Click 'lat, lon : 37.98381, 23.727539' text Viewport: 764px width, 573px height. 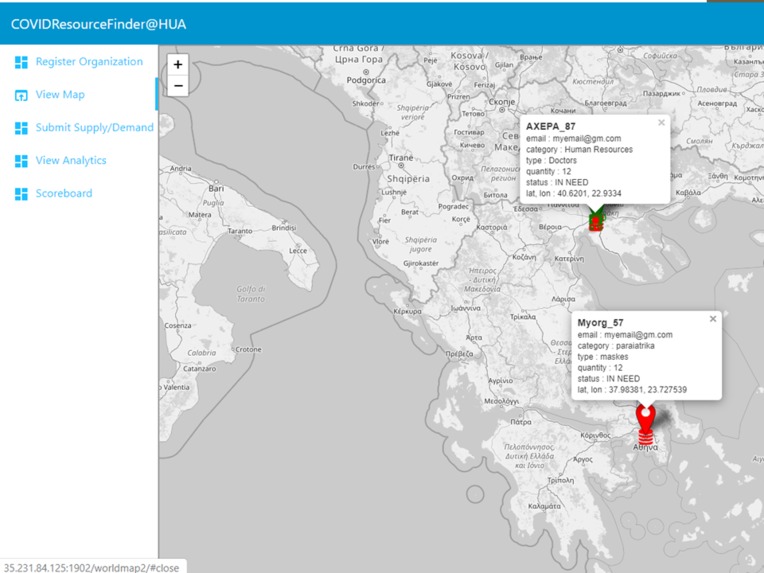(x=632, y=390)
